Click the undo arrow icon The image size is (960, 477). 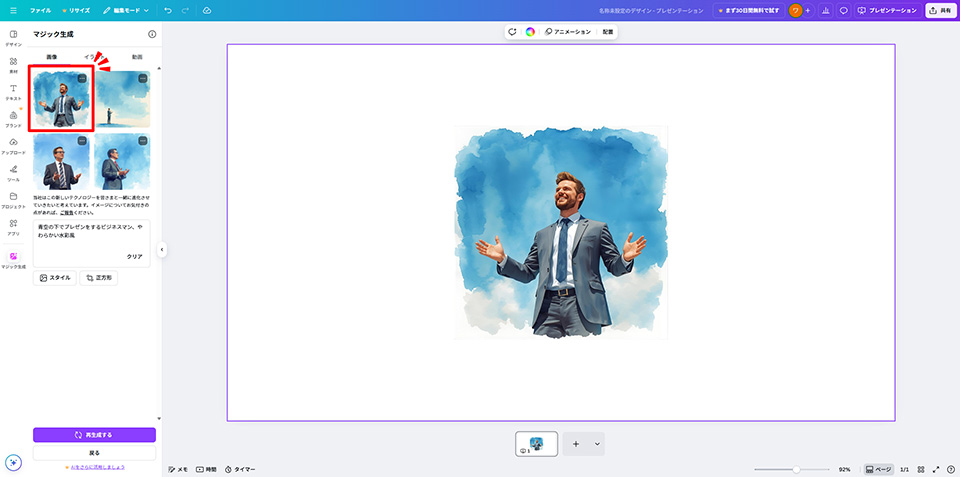pos(168,10)
